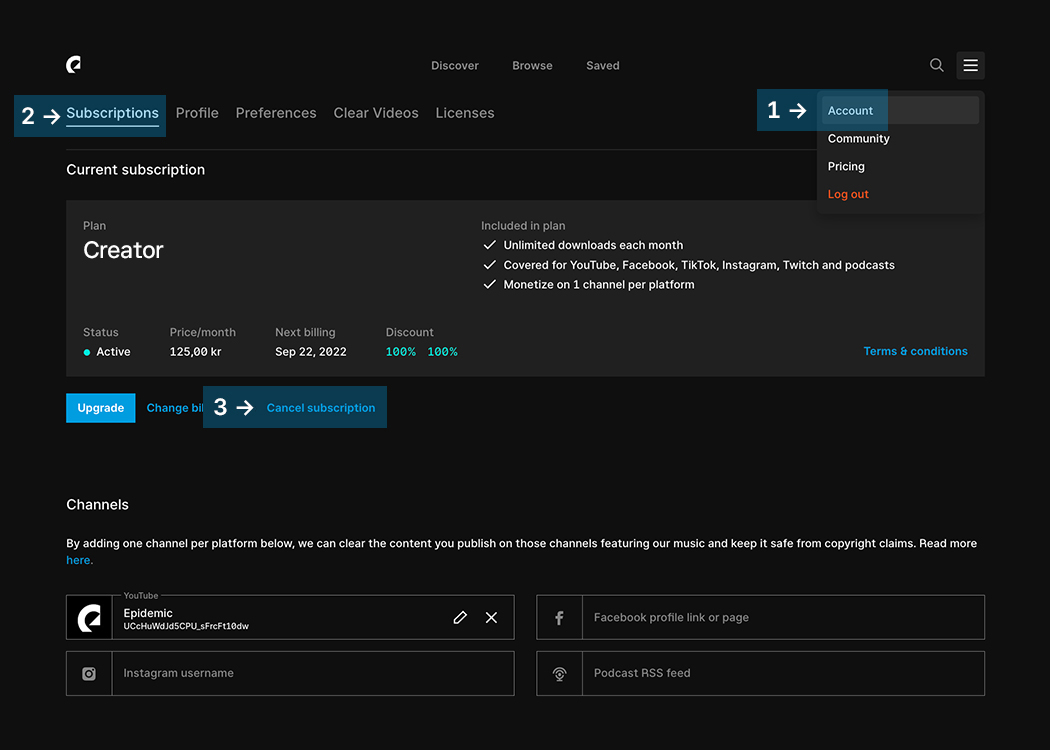
Task: Click 'Monetize on 1 channel per platform'
Action: pos(599,285)
